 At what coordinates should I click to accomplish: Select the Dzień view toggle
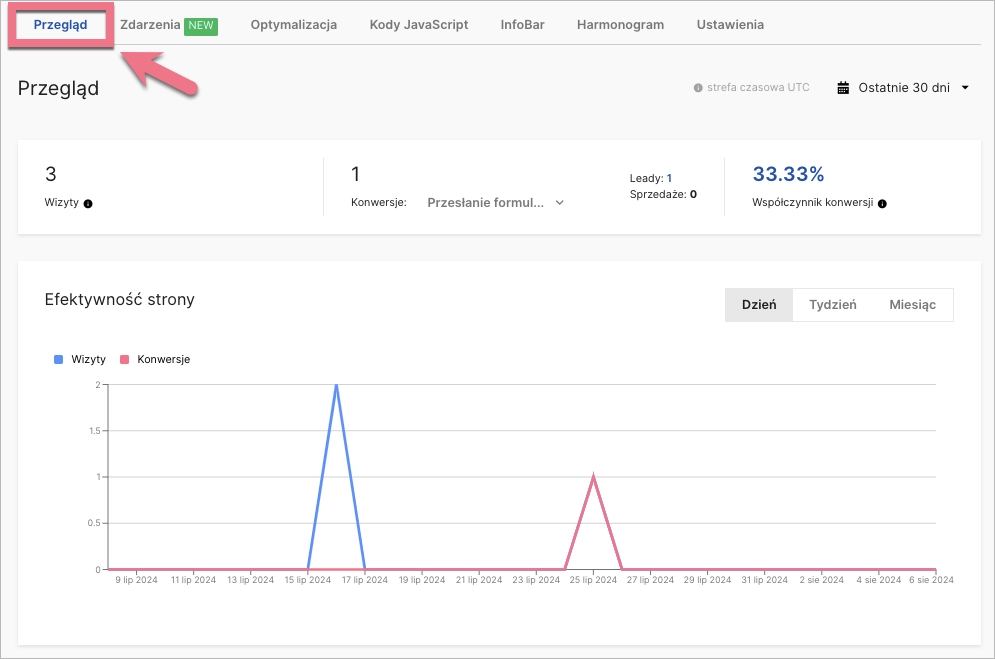click(x=759, y=305)
